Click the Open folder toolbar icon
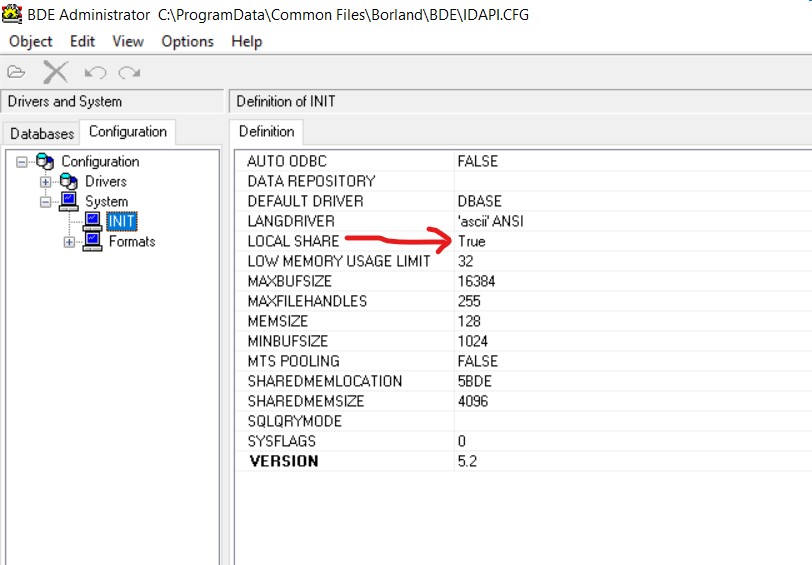 pyautogui.click(x=16, y=72)
